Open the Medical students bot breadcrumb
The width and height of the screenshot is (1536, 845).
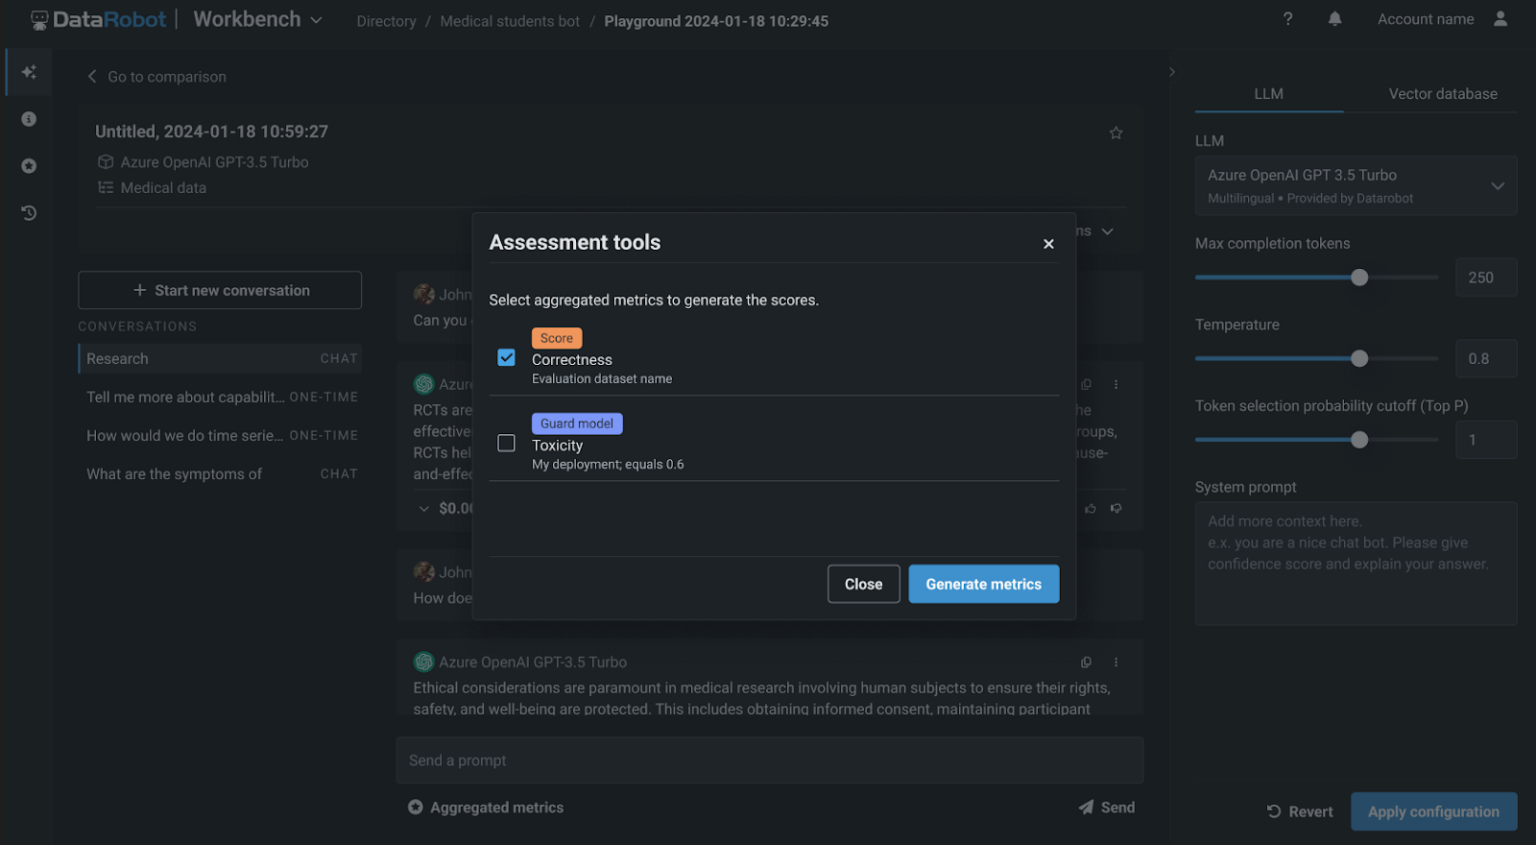click(x=510, y=20)
